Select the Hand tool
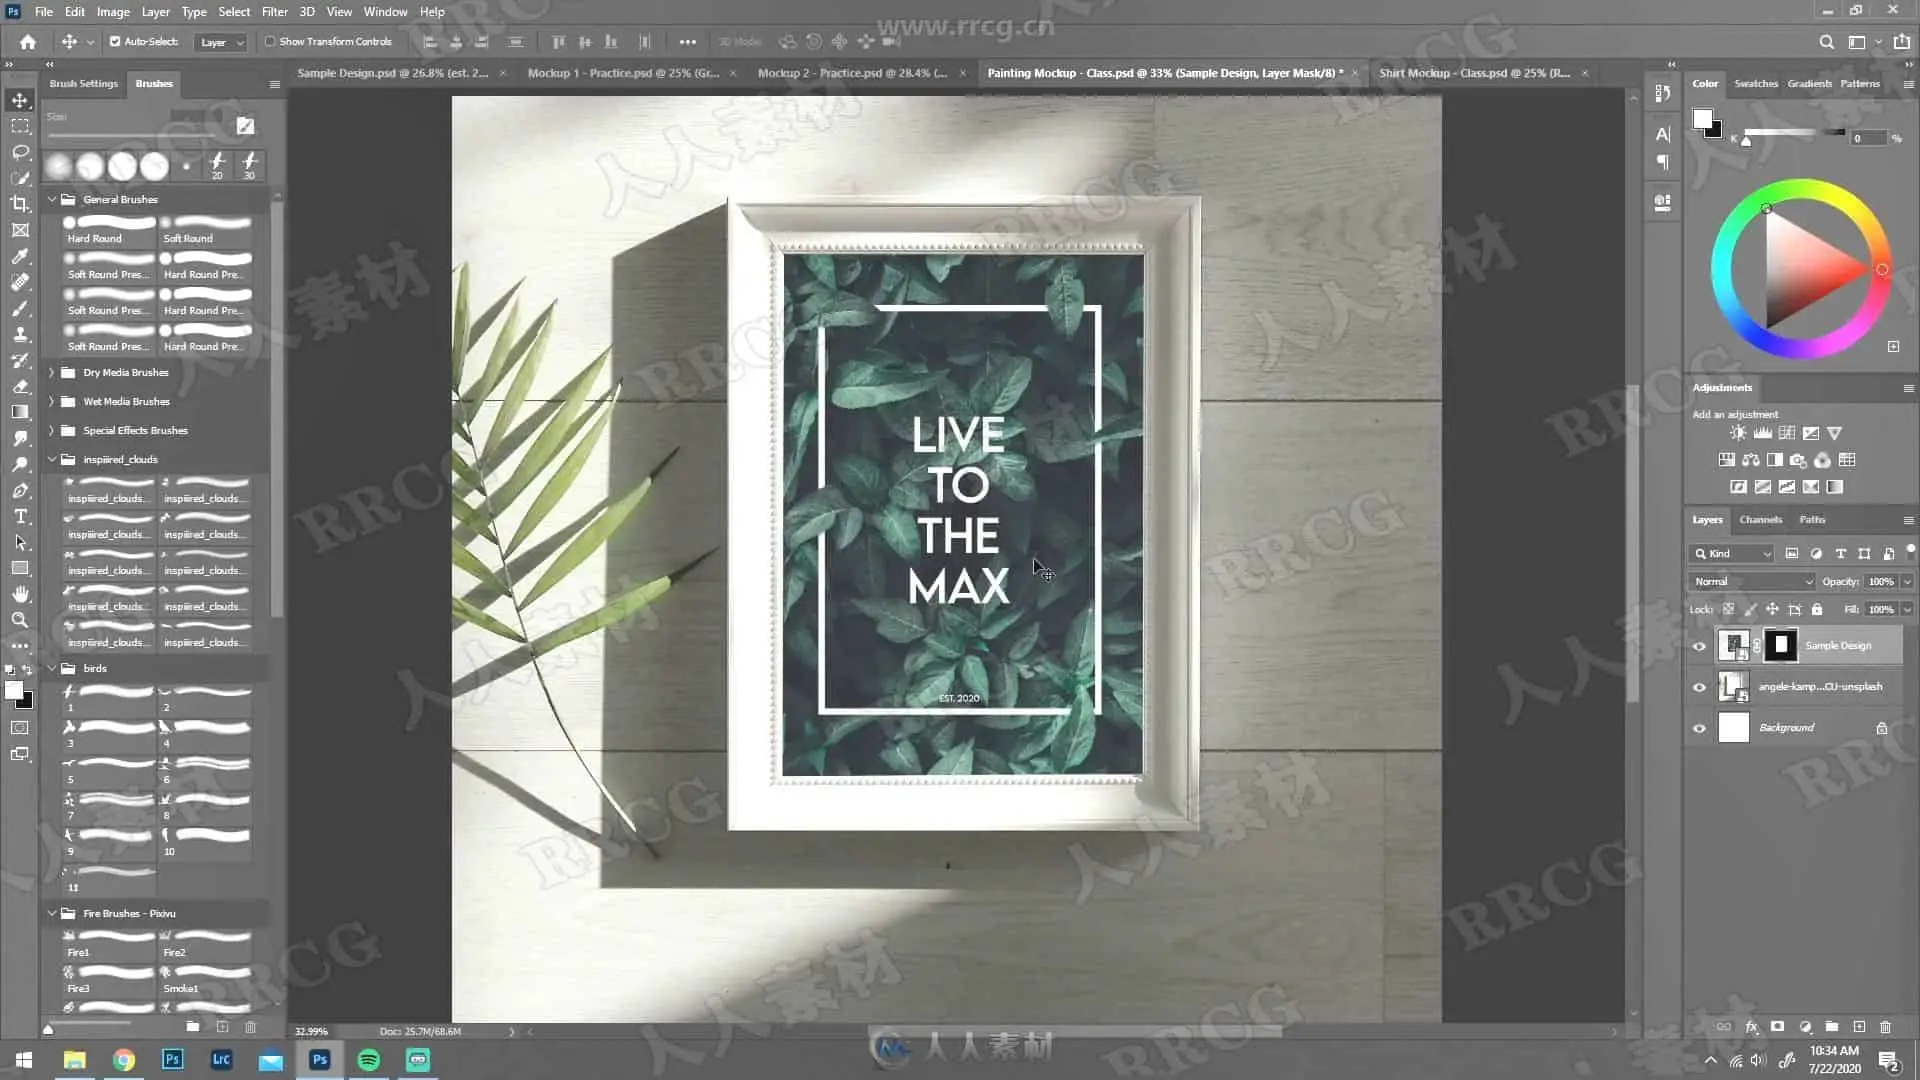Viewport: 1920px width, 1080px height. (x=20, y=594)
